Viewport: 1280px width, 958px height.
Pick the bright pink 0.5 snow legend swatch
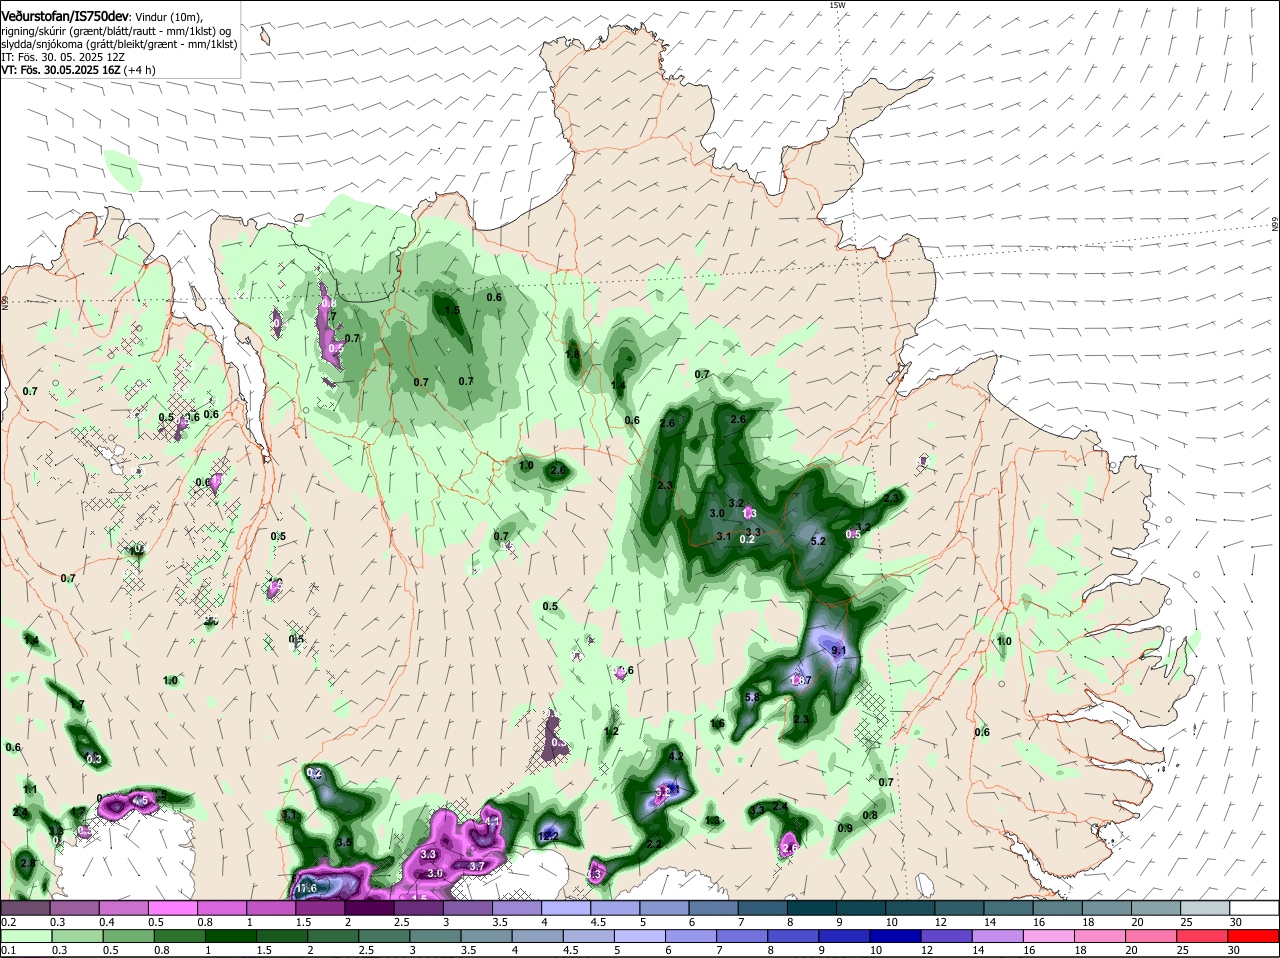171,907
